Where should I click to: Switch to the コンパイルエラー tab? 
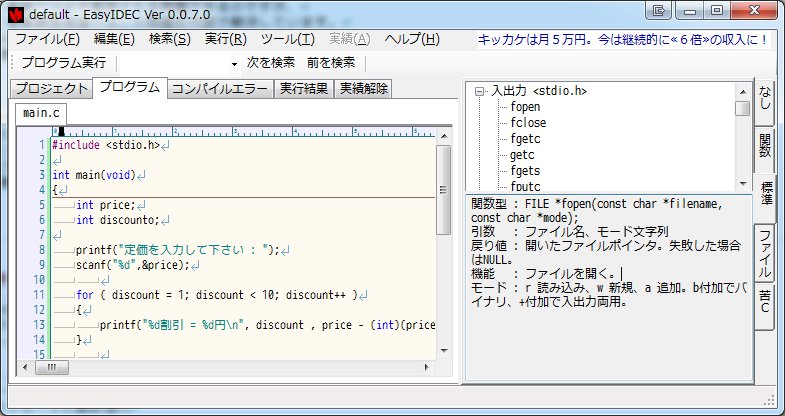(219, 88)
